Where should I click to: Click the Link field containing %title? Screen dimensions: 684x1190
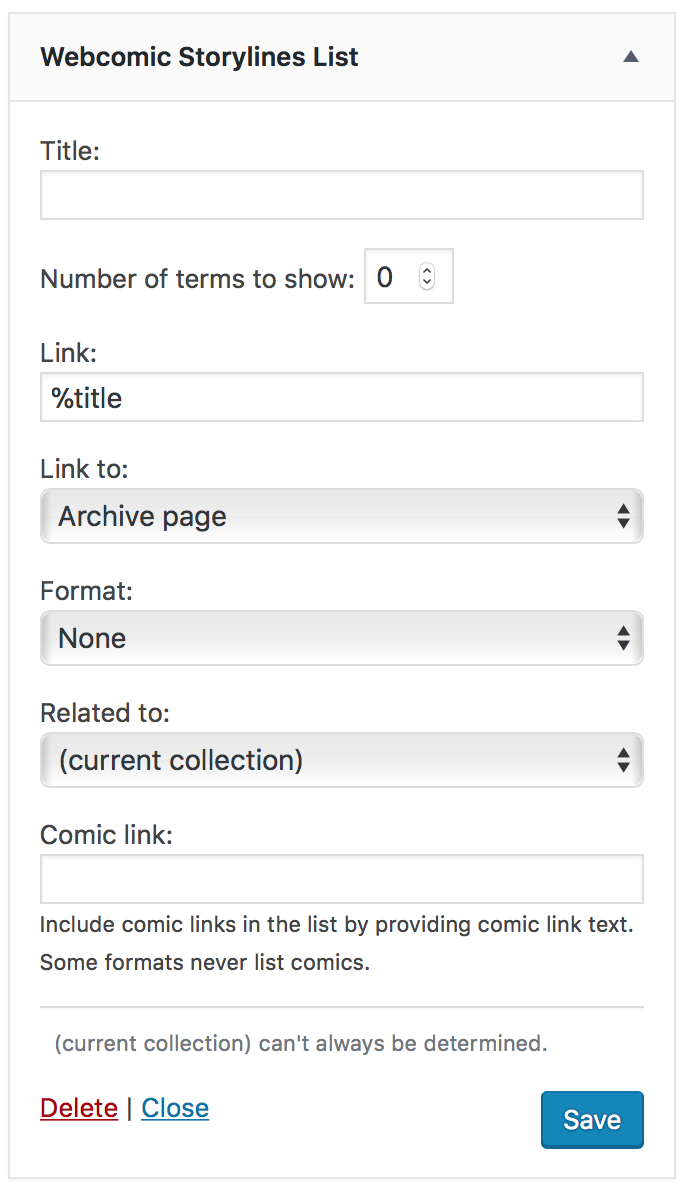coord(341,398)
